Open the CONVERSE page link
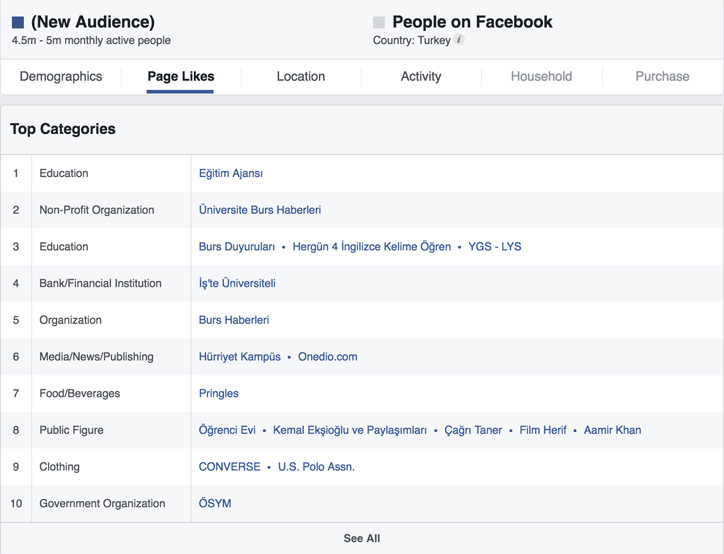This screenshot has width=724, height=554. pos(229,467)
